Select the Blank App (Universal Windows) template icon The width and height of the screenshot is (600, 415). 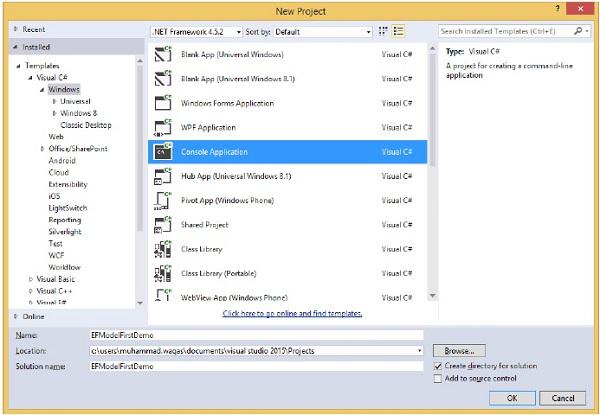(163, 54)
